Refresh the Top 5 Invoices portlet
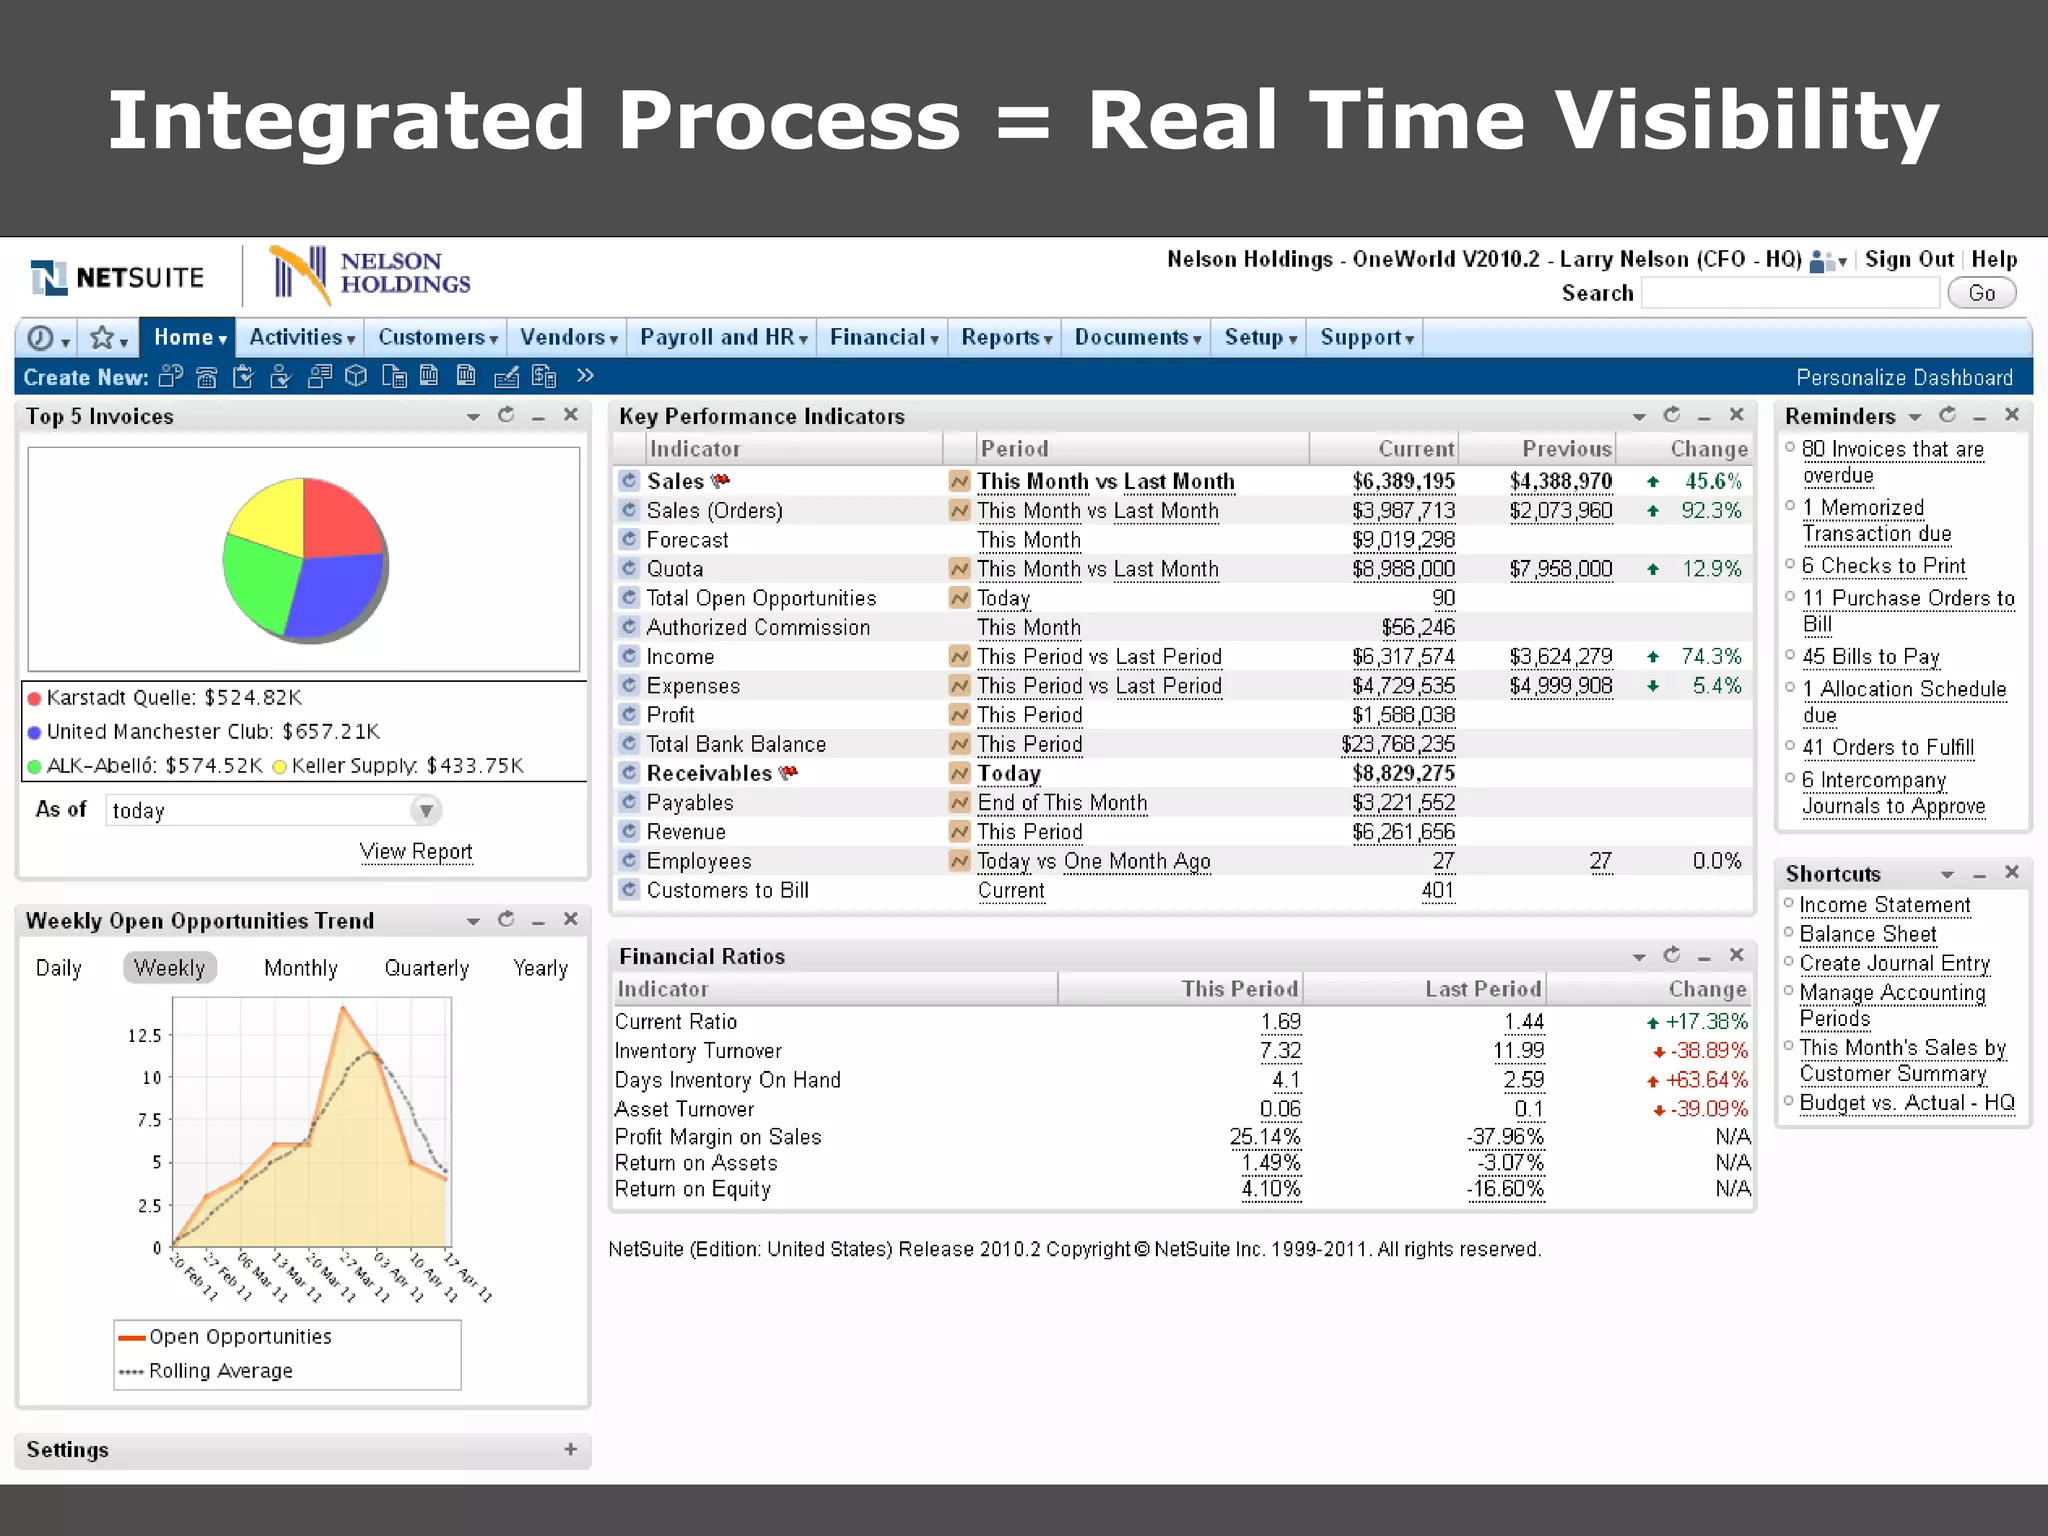Image resolution: width=2048 pixels, height=1536 pixels. click(506, 414)
